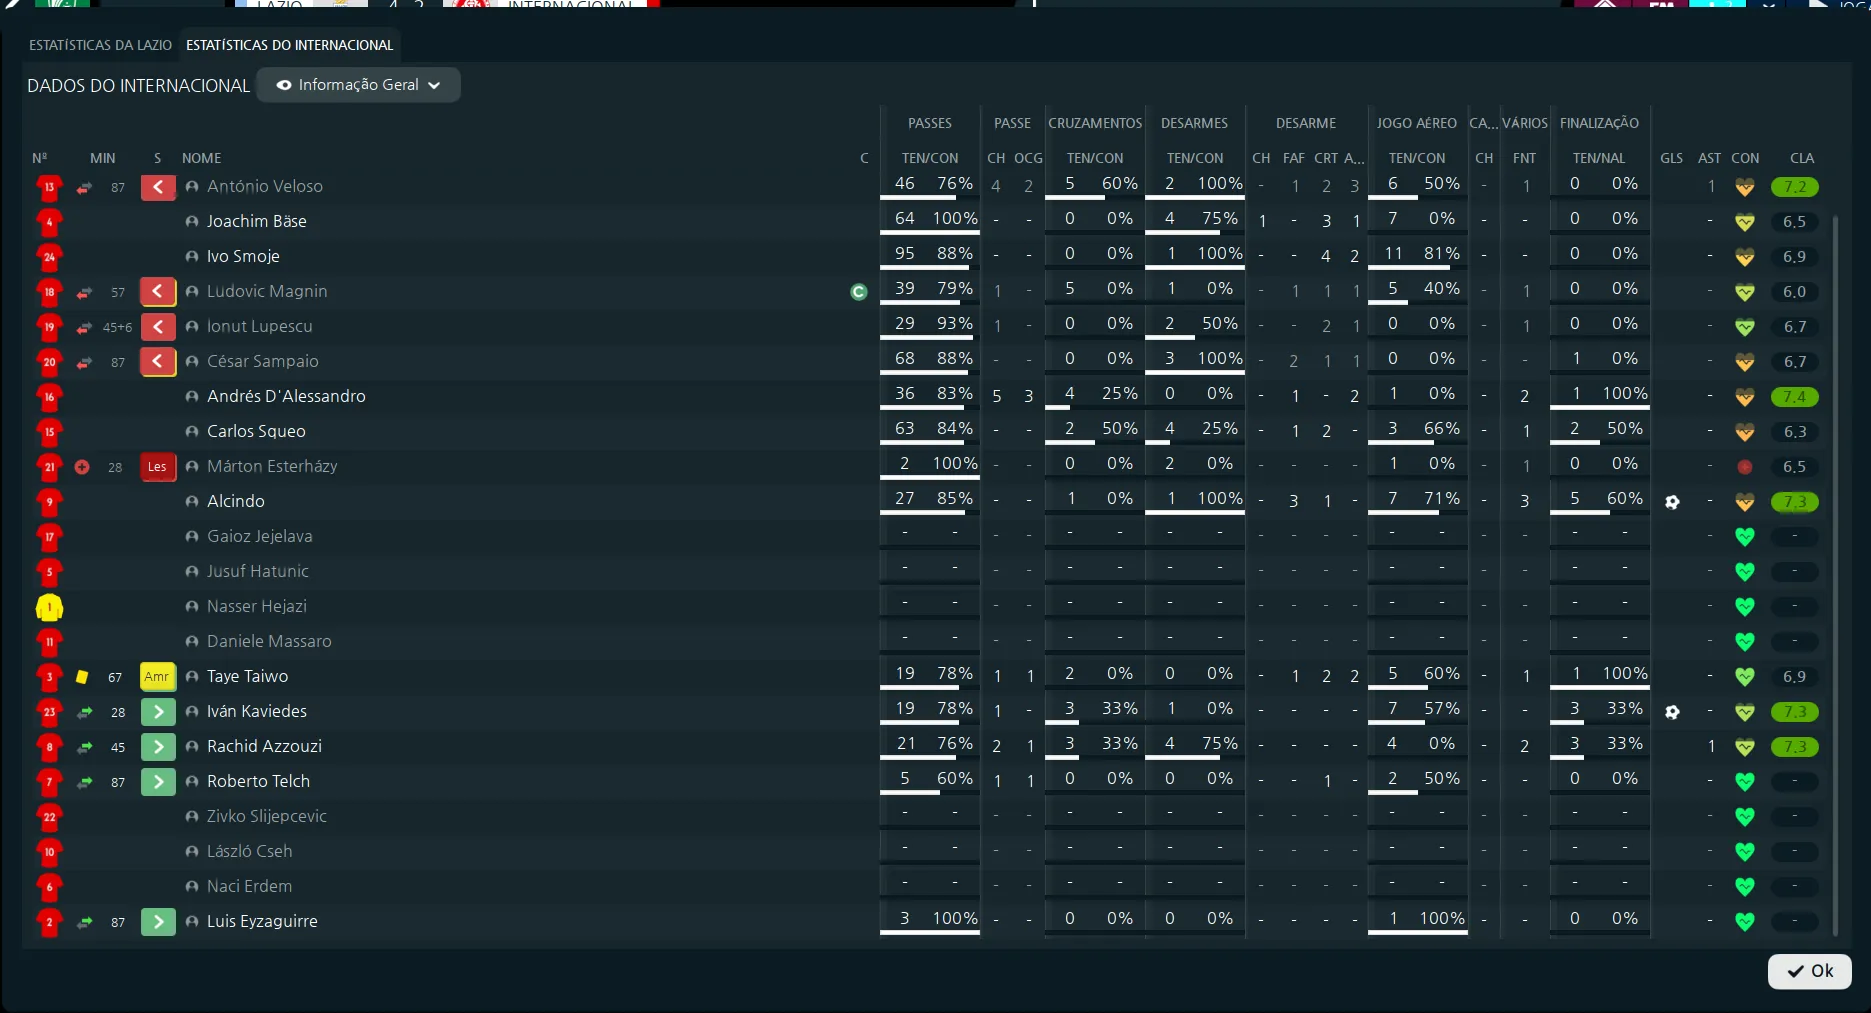The image size is (1871, 1013).
Task: Click the Nº column header
Action: tap(40, 158)
